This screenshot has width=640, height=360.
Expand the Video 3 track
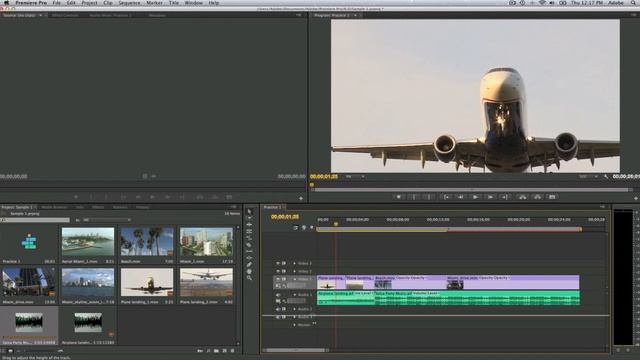(x=295, y=264)
